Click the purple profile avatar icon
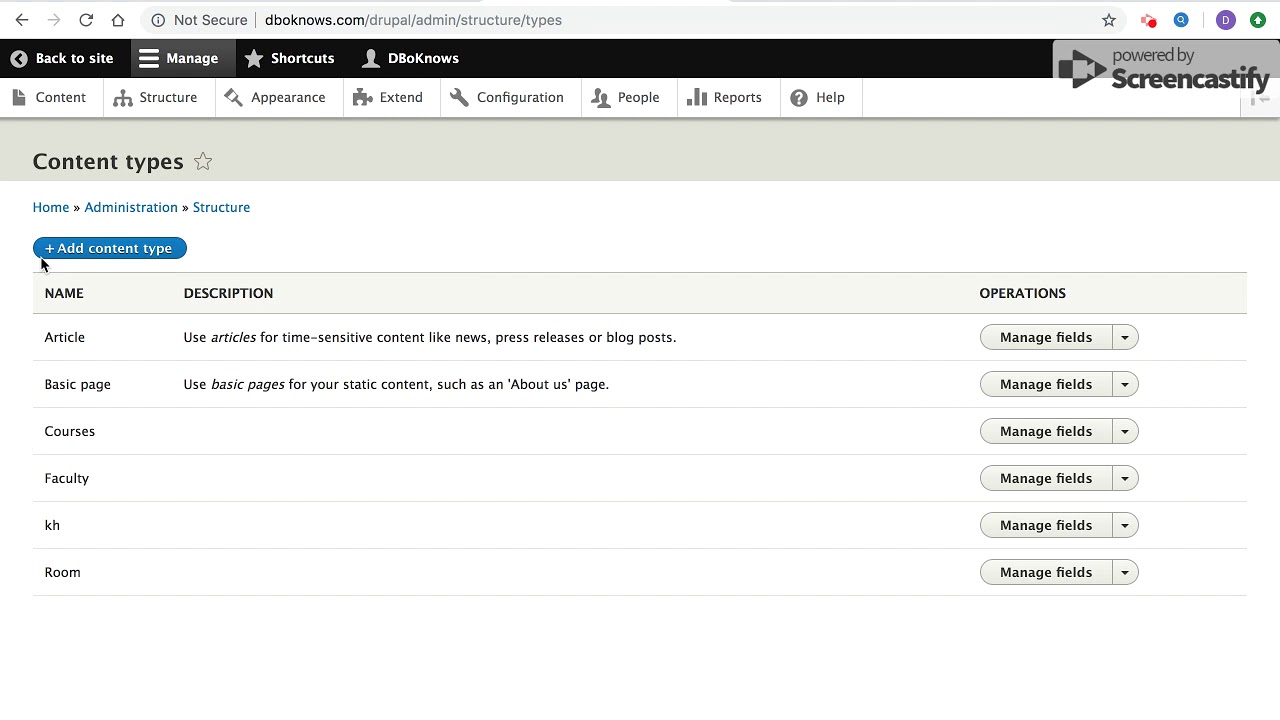The height and width of the screenshot is (720, 1280). click(x=1226, y=20)
